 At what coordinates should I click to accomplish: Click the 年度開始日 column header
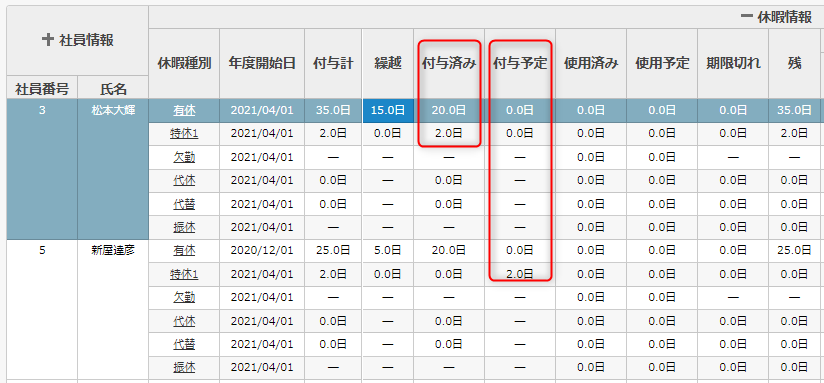coord(262,64)
